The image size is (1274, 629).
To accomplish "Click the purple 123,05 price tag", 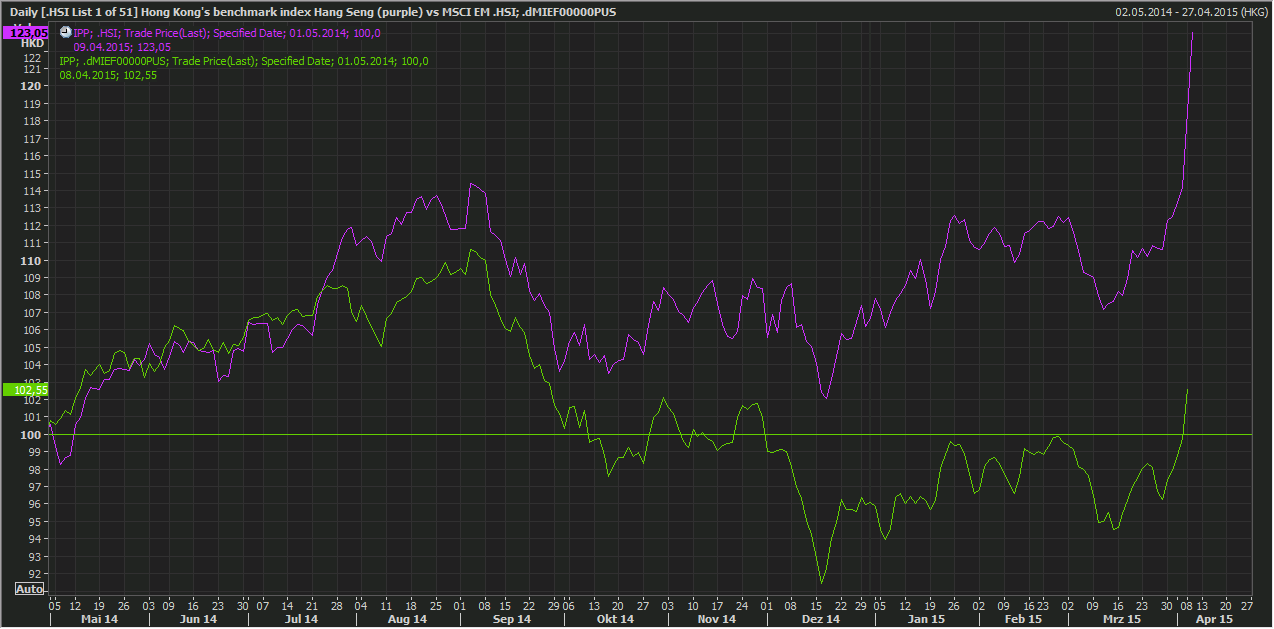I will 25,33.
